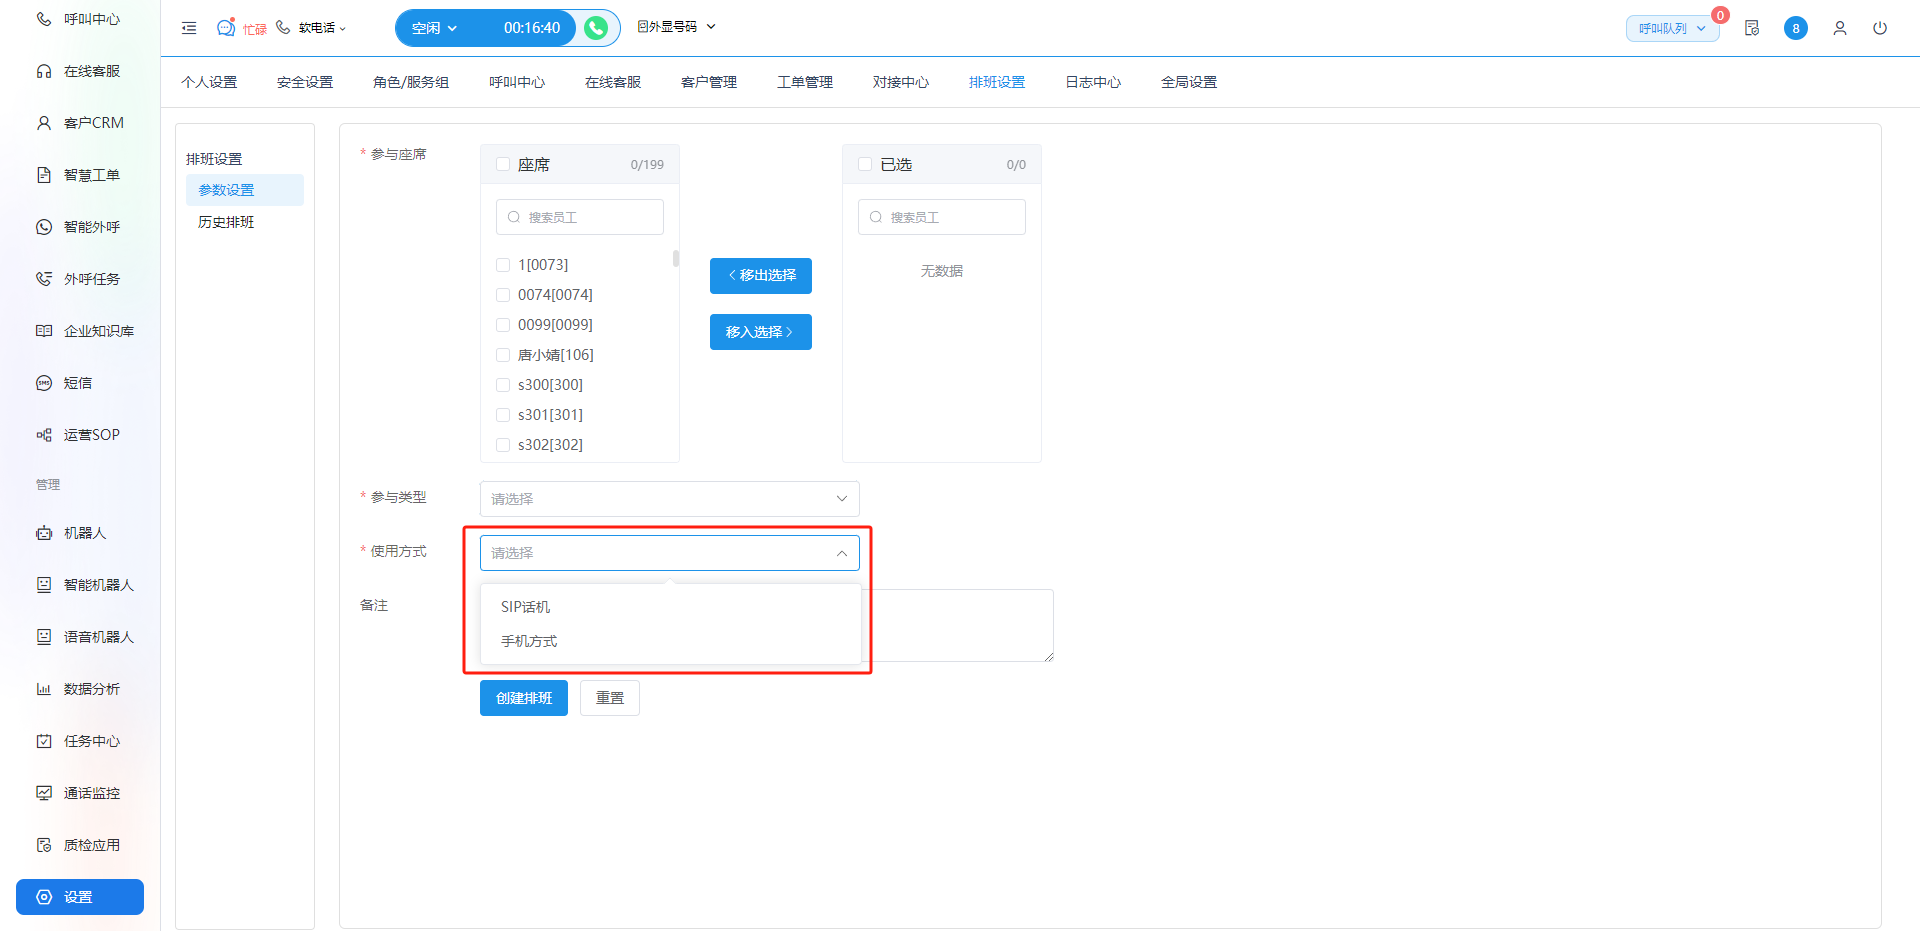Open 运营SOP icon in sidebar
1920x931 pixels.
pos(44,435)
